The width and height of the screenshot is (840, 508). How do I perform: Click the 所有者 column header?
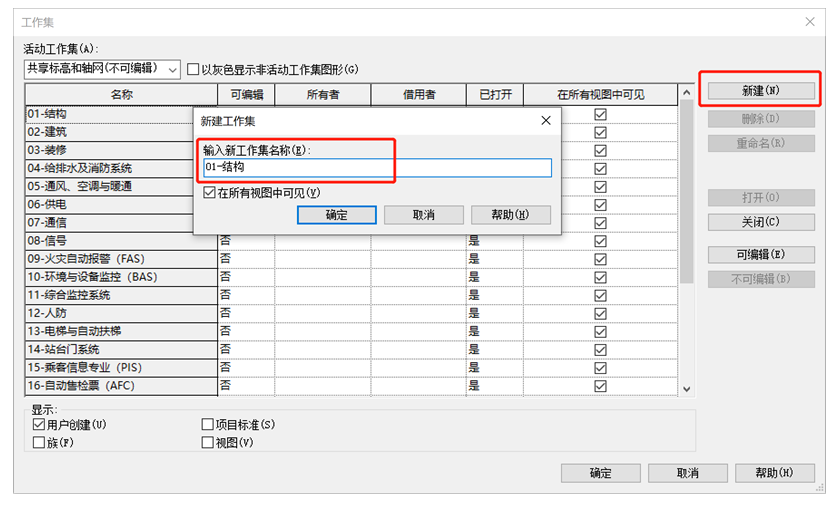(322, 95)
